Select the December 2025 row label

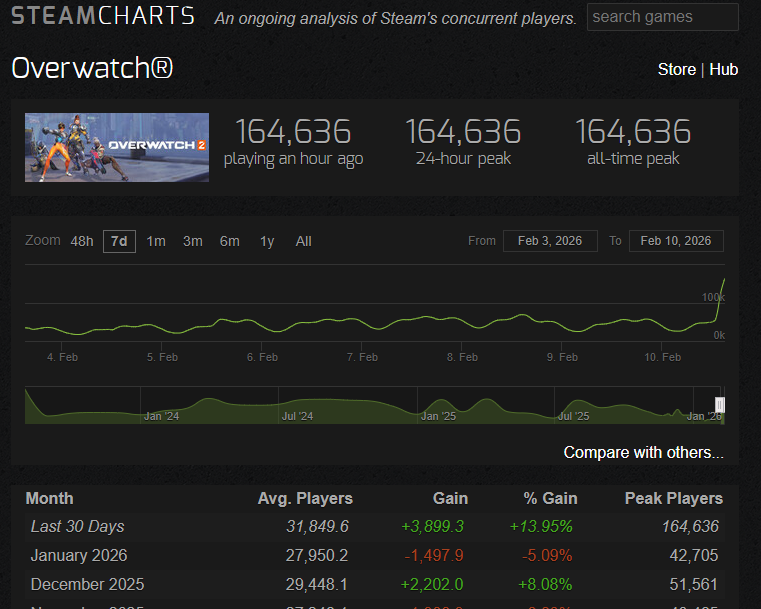click(x=87, y=585)
